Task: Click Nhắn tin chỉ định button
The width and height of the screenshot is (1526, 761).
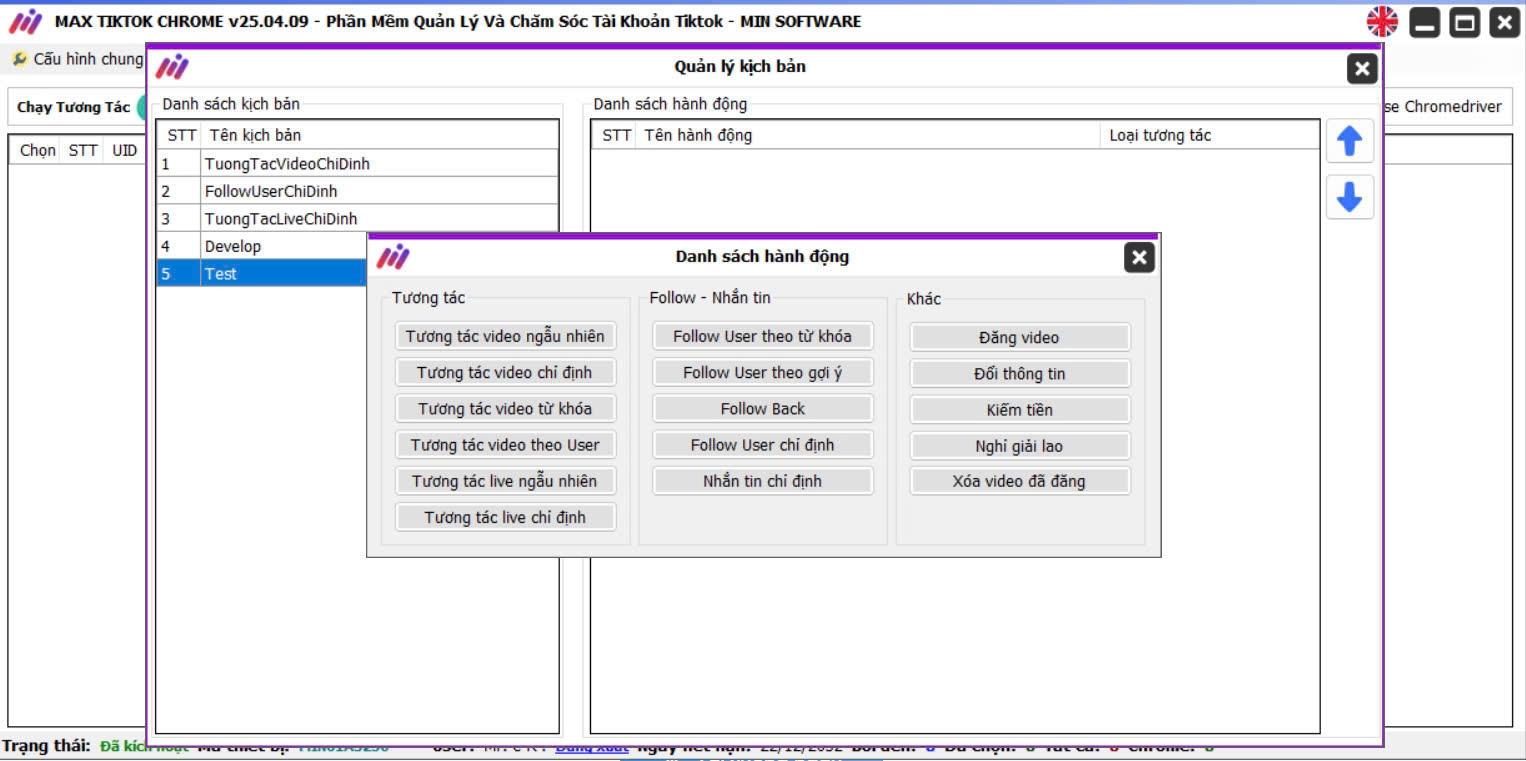Action: (762, 481)
